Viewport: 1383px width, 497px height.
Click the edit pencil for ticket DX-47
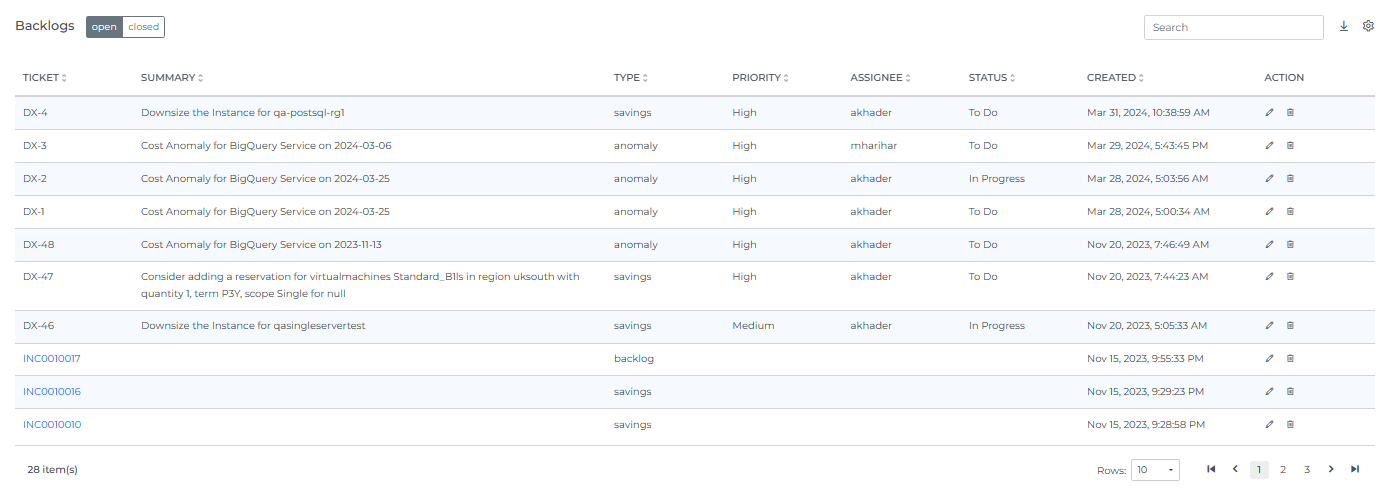[1269, 277]
